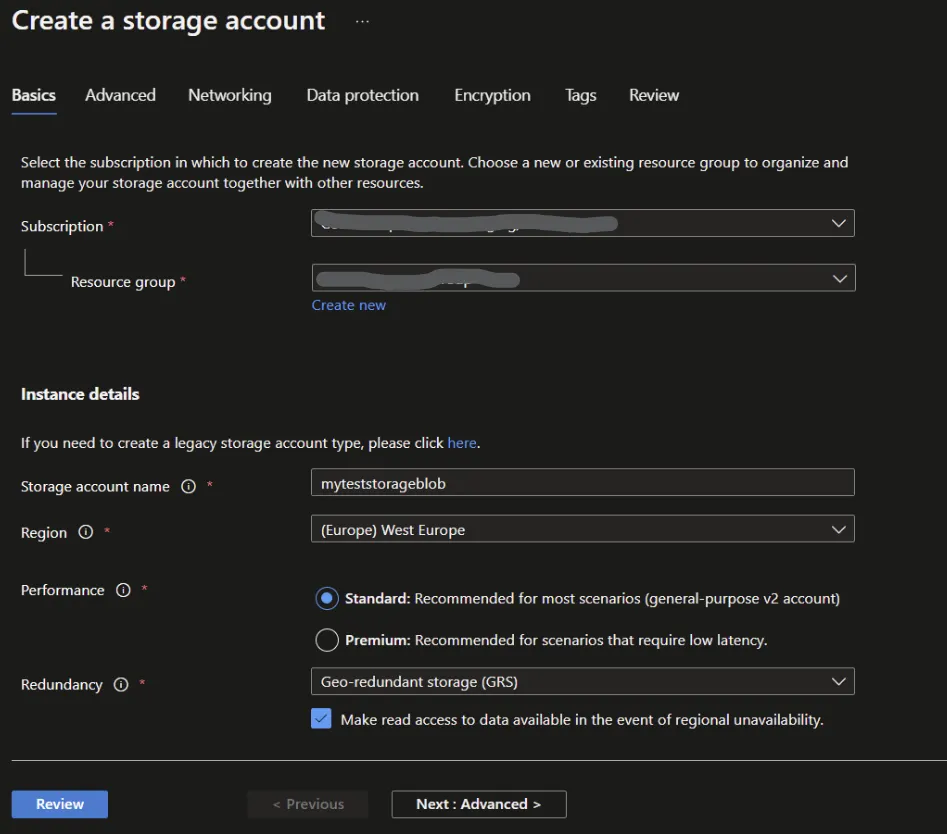Image resolution: width=947 pixels, height=834 pixels.
Task: Open the ellipsis menu beside the page title
Action: tap(361, 20)
